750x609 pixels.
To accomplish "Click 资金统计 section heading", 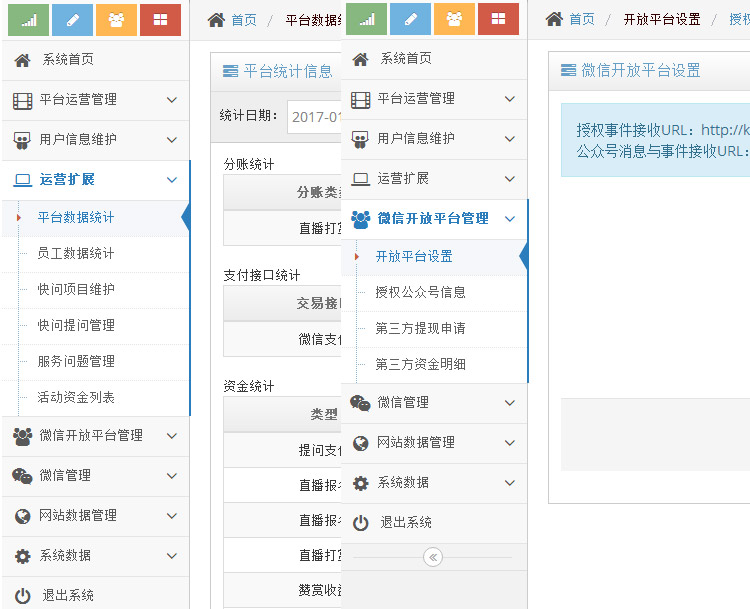I will [x=249, y=387].
